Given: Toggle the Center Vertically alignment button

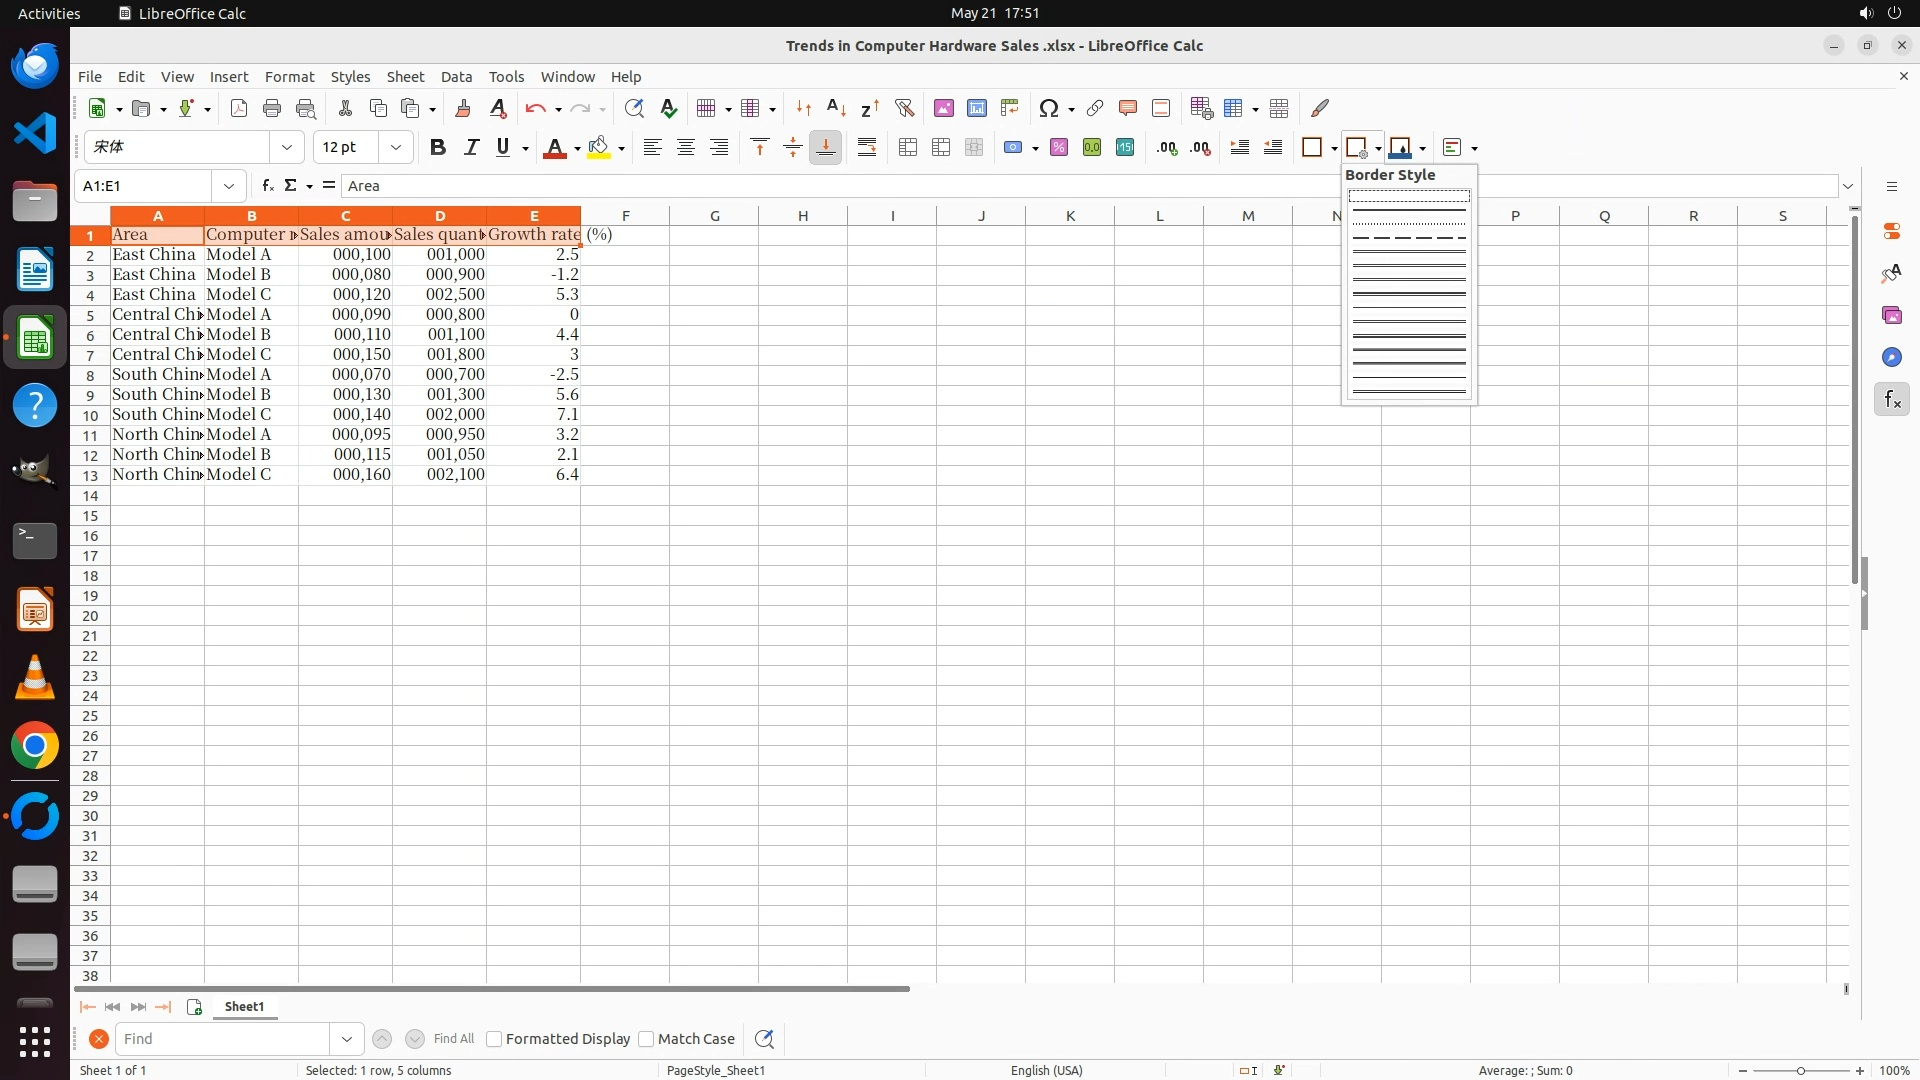Looking at the screenshot, I should point(793,148).
